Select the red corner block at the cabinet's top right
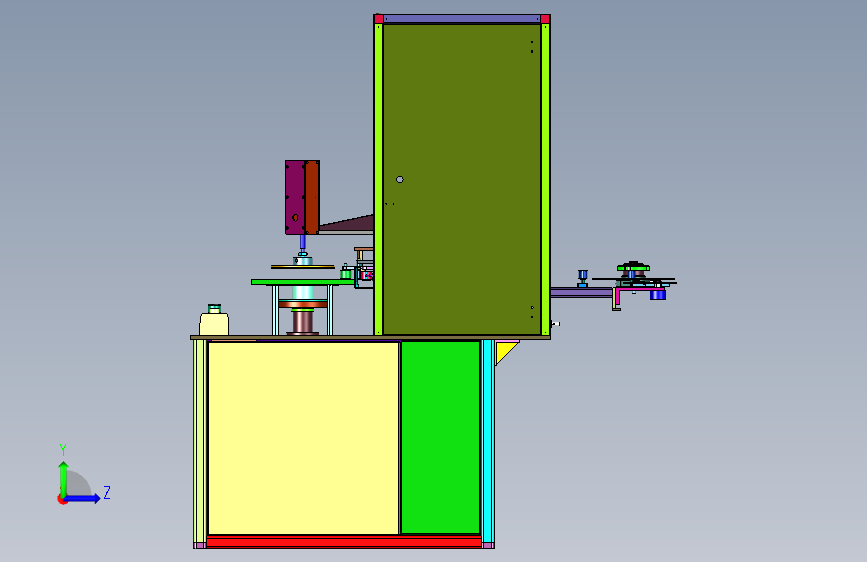The image size is (867, 562). [x=545, y=19]
